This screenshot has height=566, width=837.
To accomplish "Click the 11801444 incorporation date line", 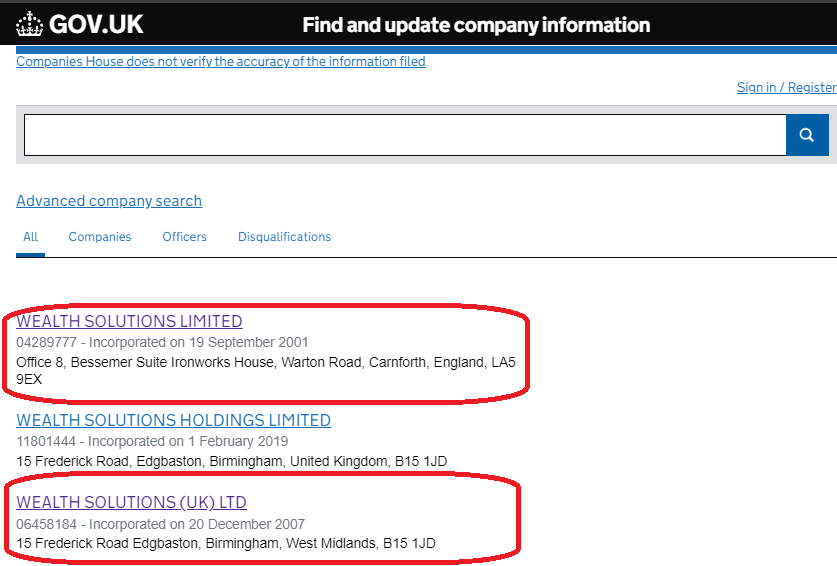I will 152,441.
